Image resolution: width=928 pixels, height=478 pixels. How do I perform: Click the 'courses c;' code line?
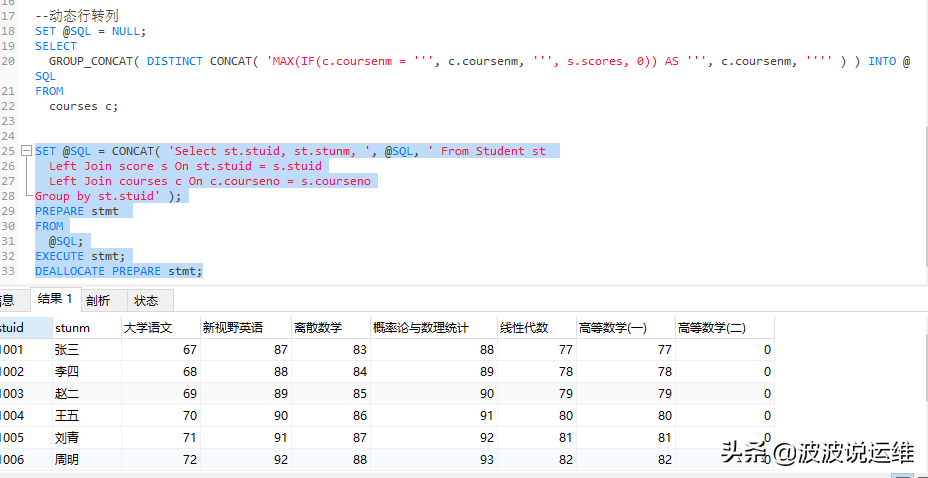(x=84, y=106)
